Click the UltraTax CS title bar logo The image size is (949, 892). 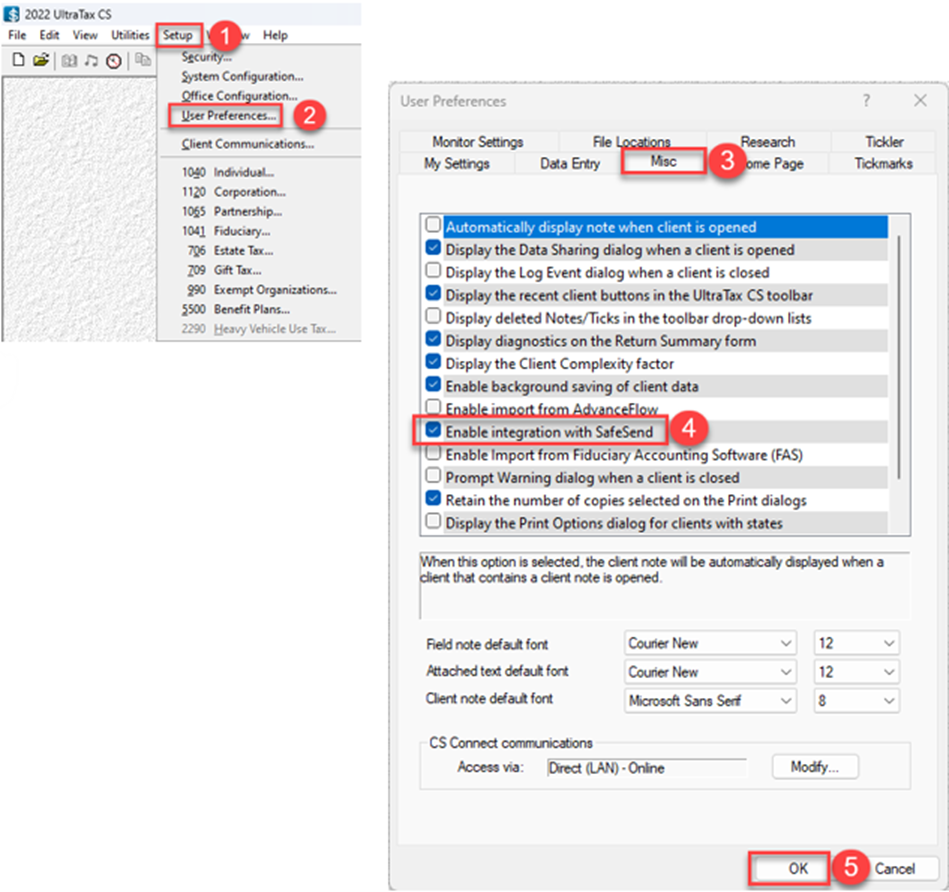click(x=12, y=14)
